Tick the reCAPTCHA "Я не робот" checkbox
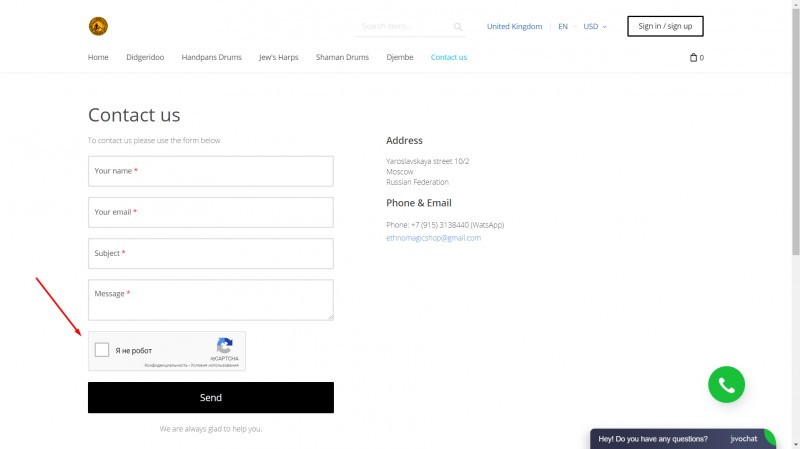The image size is (800, 449). 102,350
